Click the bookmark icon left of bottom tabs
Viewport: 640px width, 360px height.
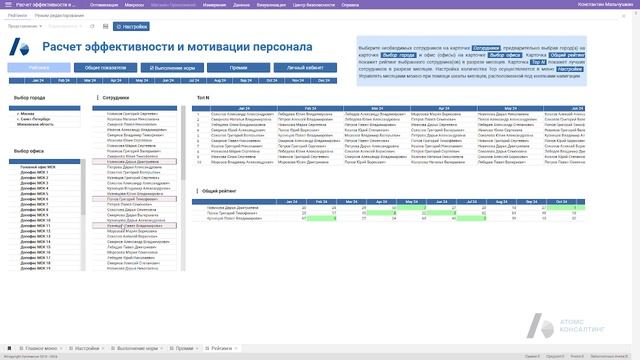pyautogui.click(x=9, y=348)
